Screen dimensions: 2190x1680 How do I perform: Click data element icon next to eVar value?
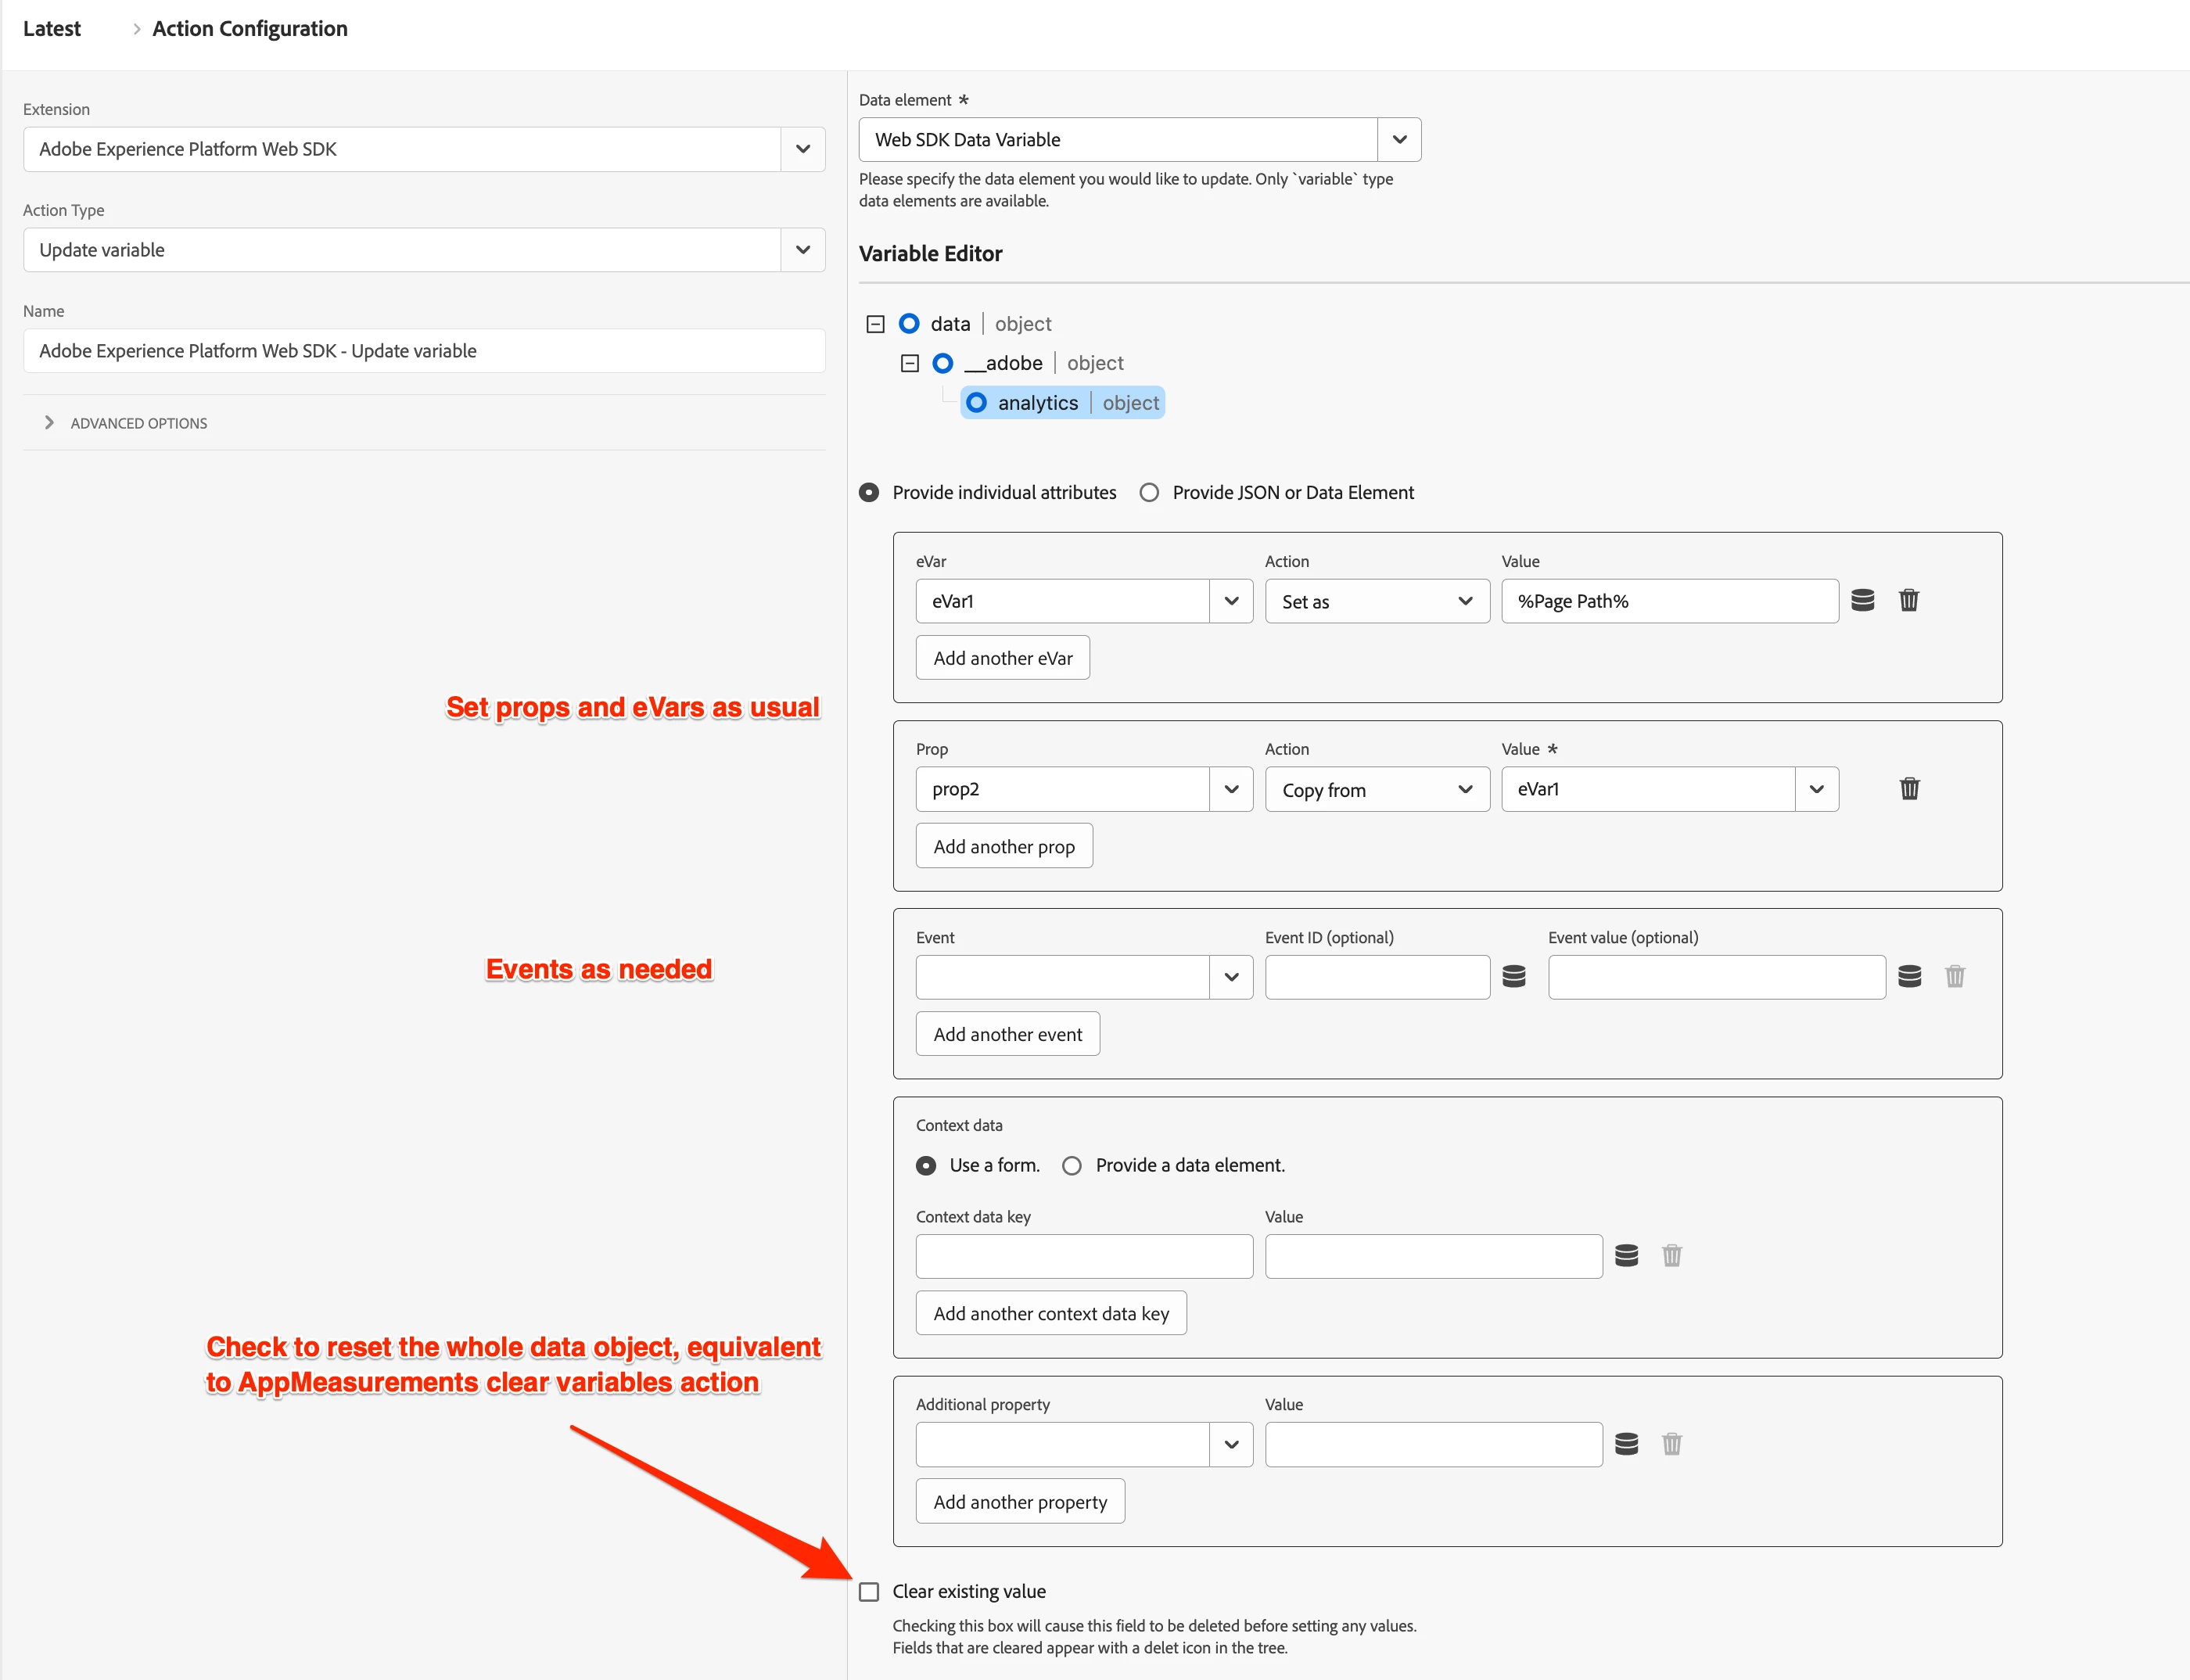pos(1862,600)
